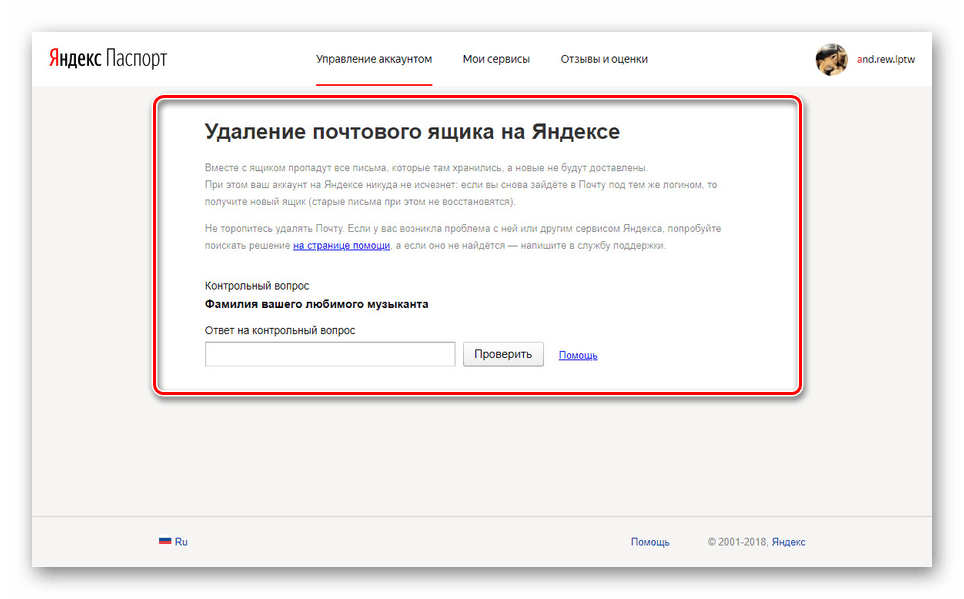Screen dimensions: 964x599
Task: Click Помощь next to the Проверить button
Action: pos(576,354)
